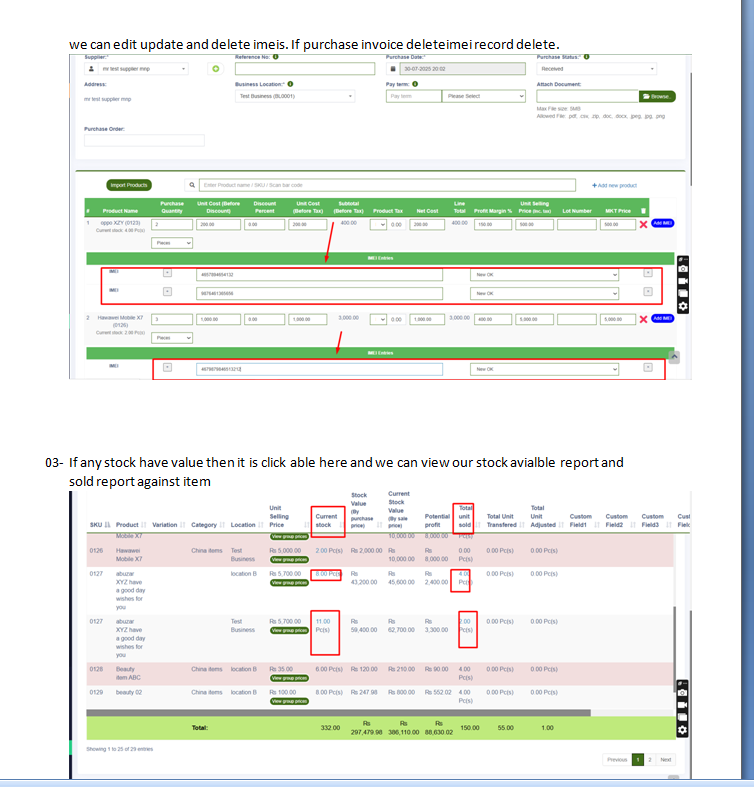Sort the stock report by the SKU column header
754x787 pixels.
(x=97, y=524)
